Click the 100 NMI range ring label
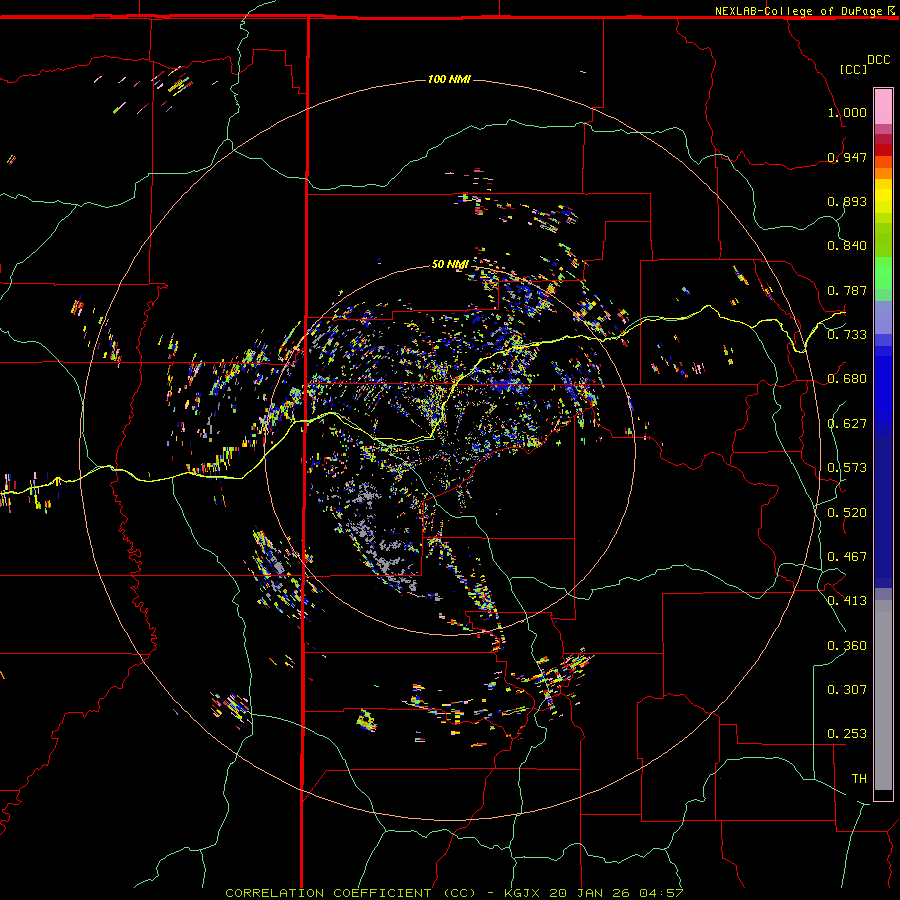Viewport: 900px width, 900px height. click(449, 79)
